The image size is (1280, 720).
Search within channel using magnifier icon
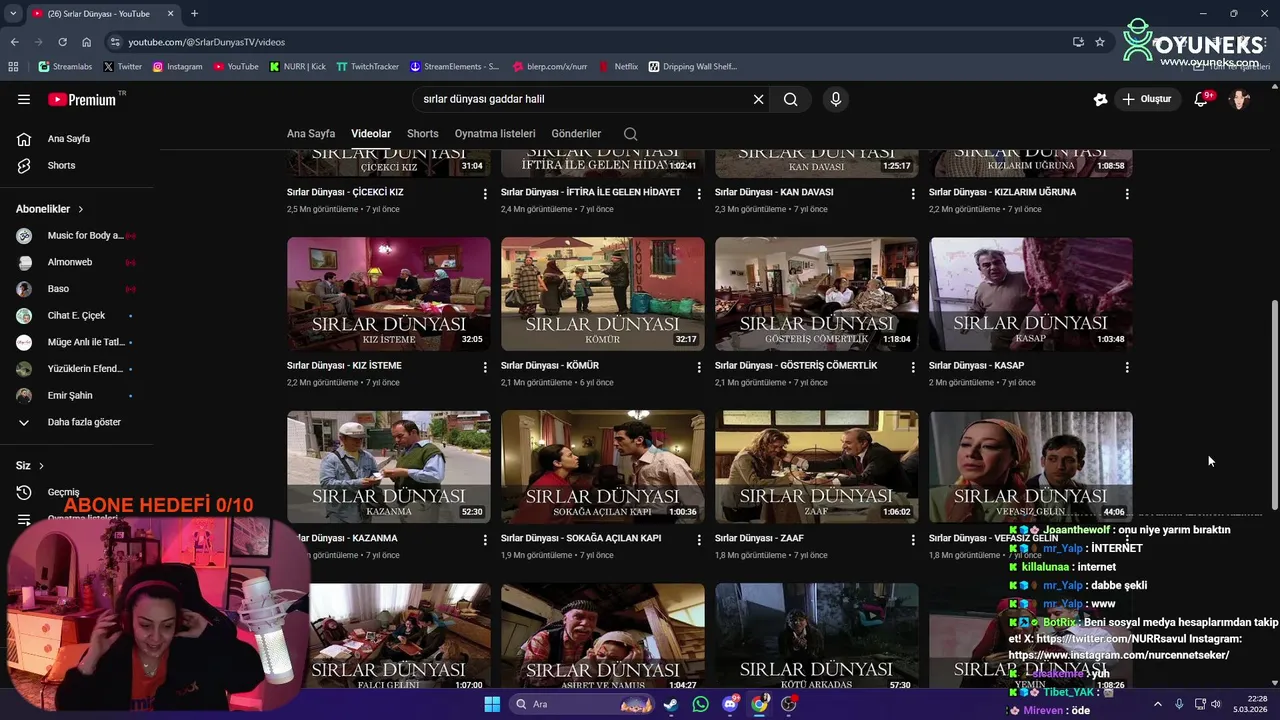pyautogui.click(x=630, y=134)
